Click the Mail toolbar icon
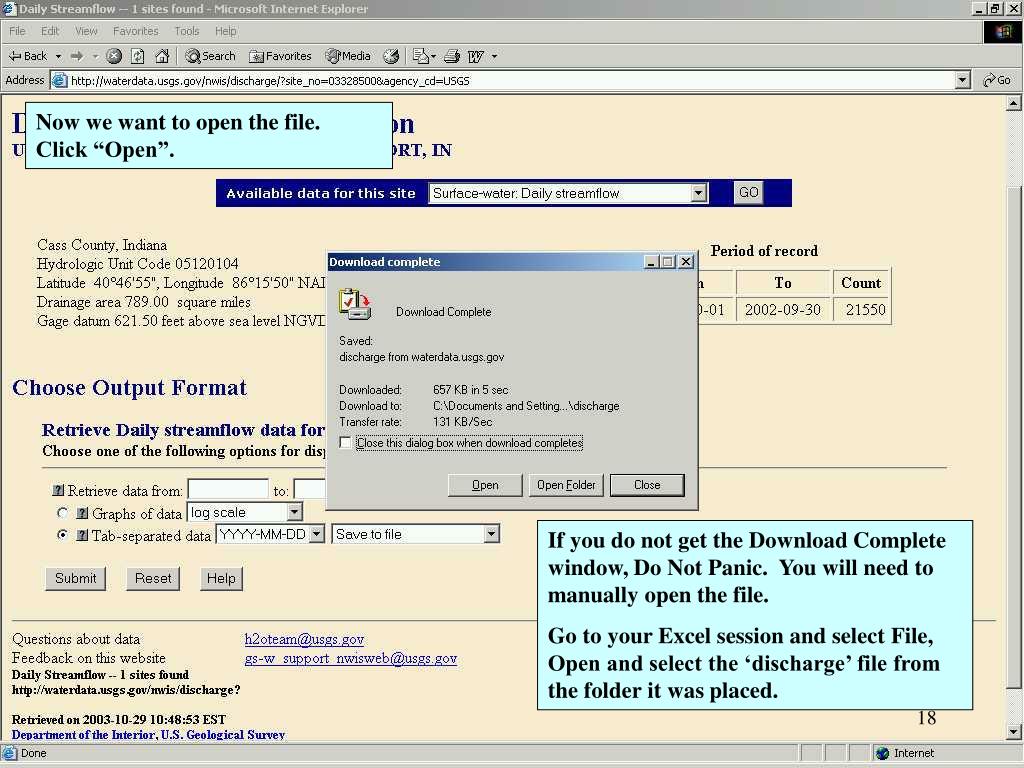Viewport: 1024px width, 768px height. 420,56
